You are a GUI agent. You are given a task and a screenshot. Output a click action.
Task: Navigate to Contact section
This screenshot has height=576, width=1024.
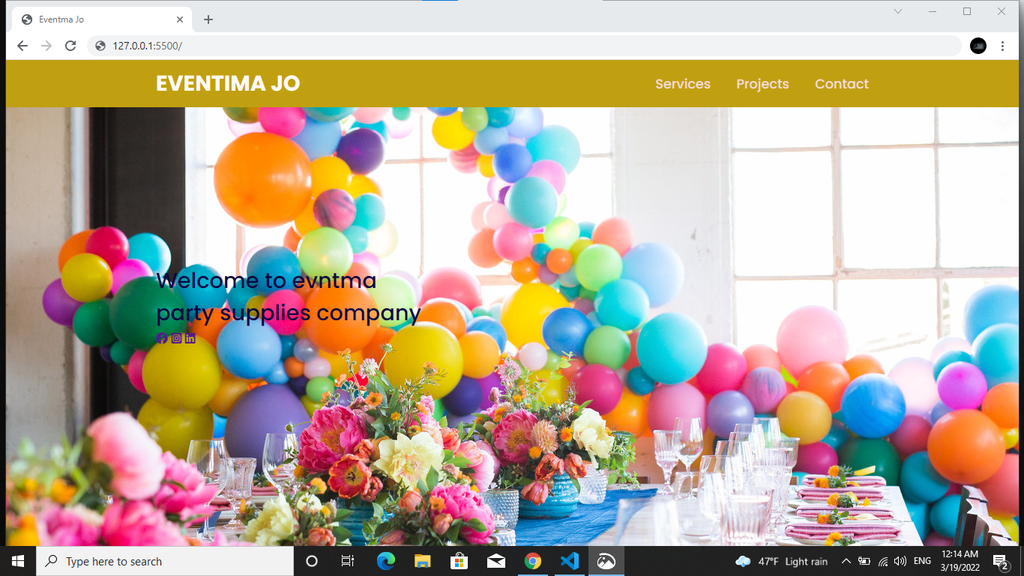click(841, 84)
